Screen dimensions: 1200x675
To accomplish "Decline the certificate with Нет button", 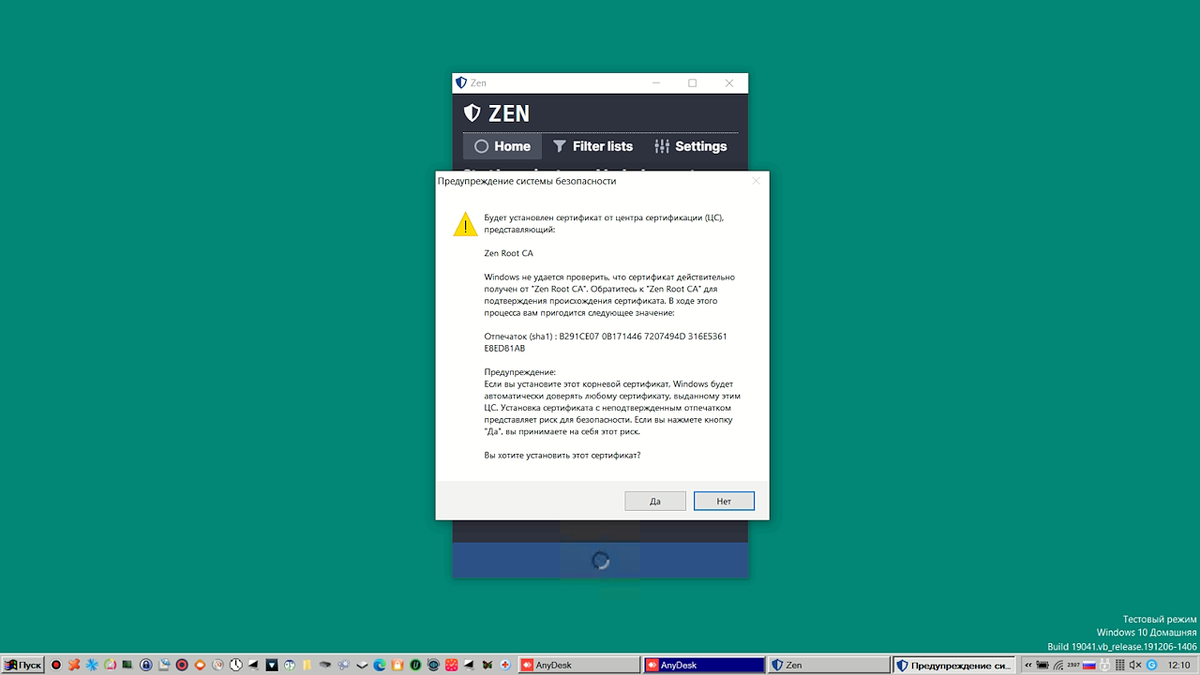I will (x=724, y=501).
